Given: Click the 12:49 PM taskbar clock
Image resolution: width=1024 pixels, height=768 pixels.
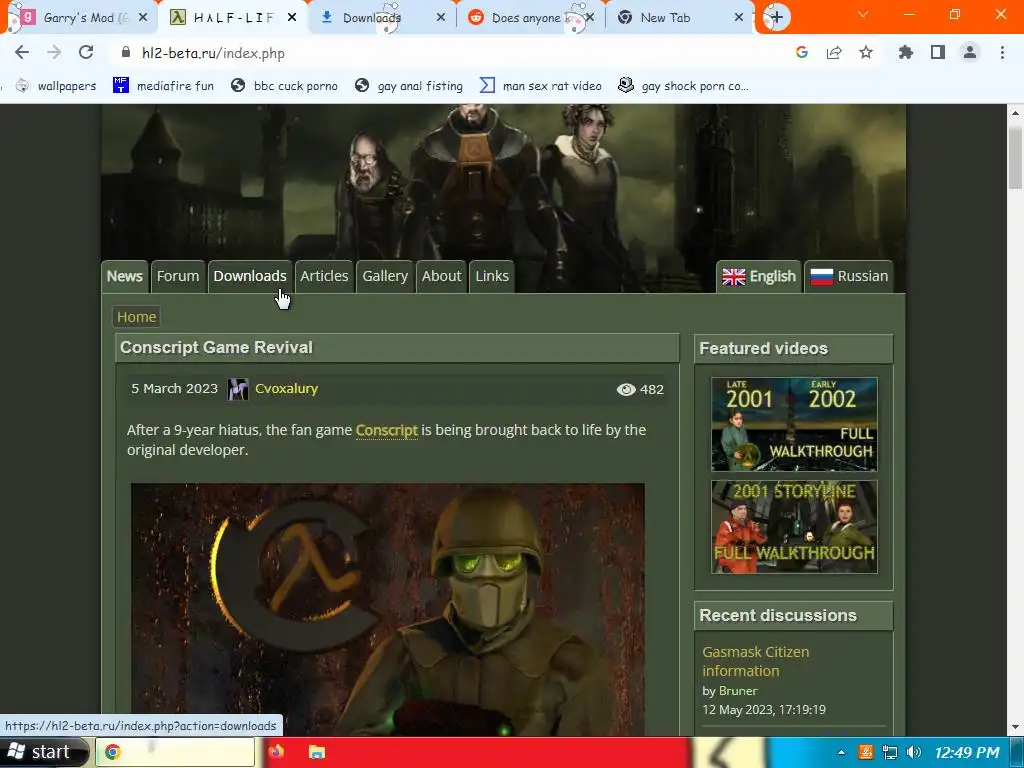Looking at the screenshot, I should pyautogui.click(x=967, y=752).
